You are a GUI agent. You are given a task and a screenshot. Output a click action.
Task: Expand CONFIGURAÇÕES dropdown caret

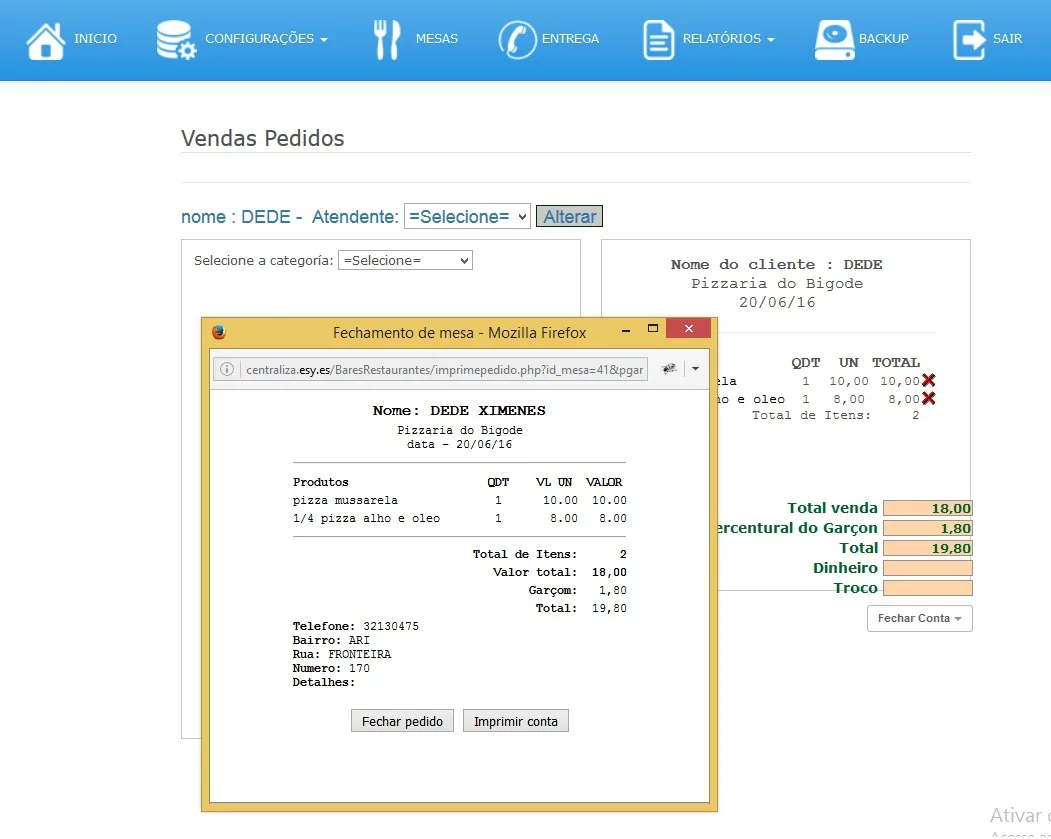point(324,40)
